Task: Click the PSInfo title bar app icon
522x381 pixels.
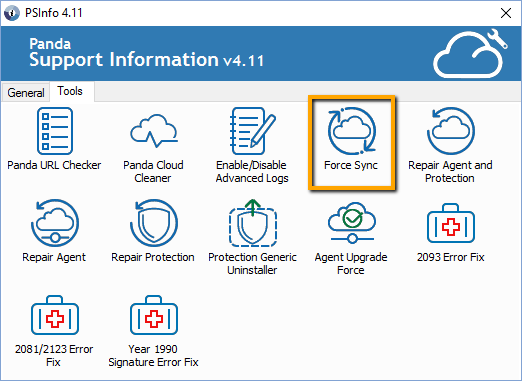Action: point(12,13)
